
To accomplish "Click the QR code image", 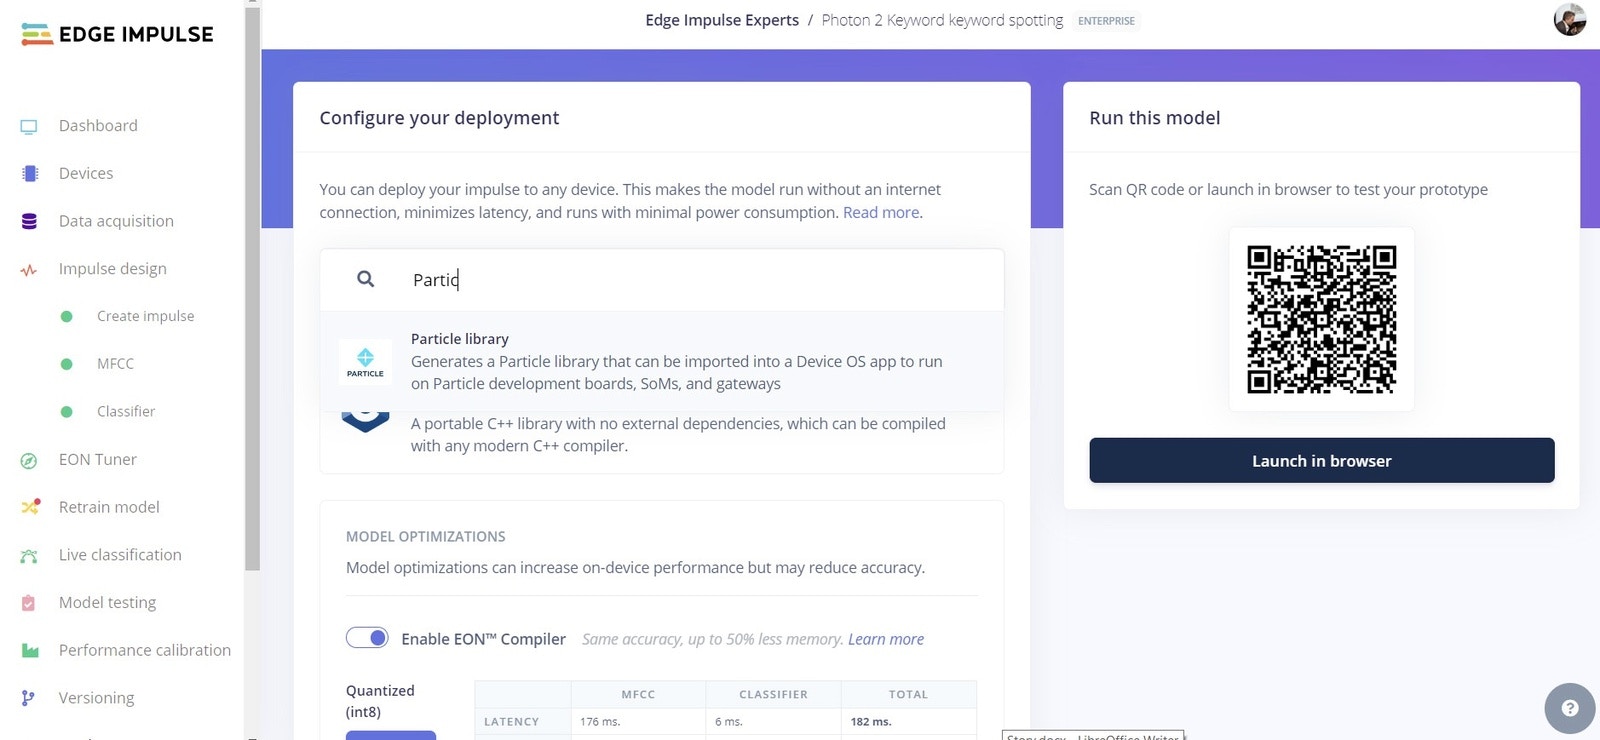I will pyautogui.click(x=1321, y=319).
